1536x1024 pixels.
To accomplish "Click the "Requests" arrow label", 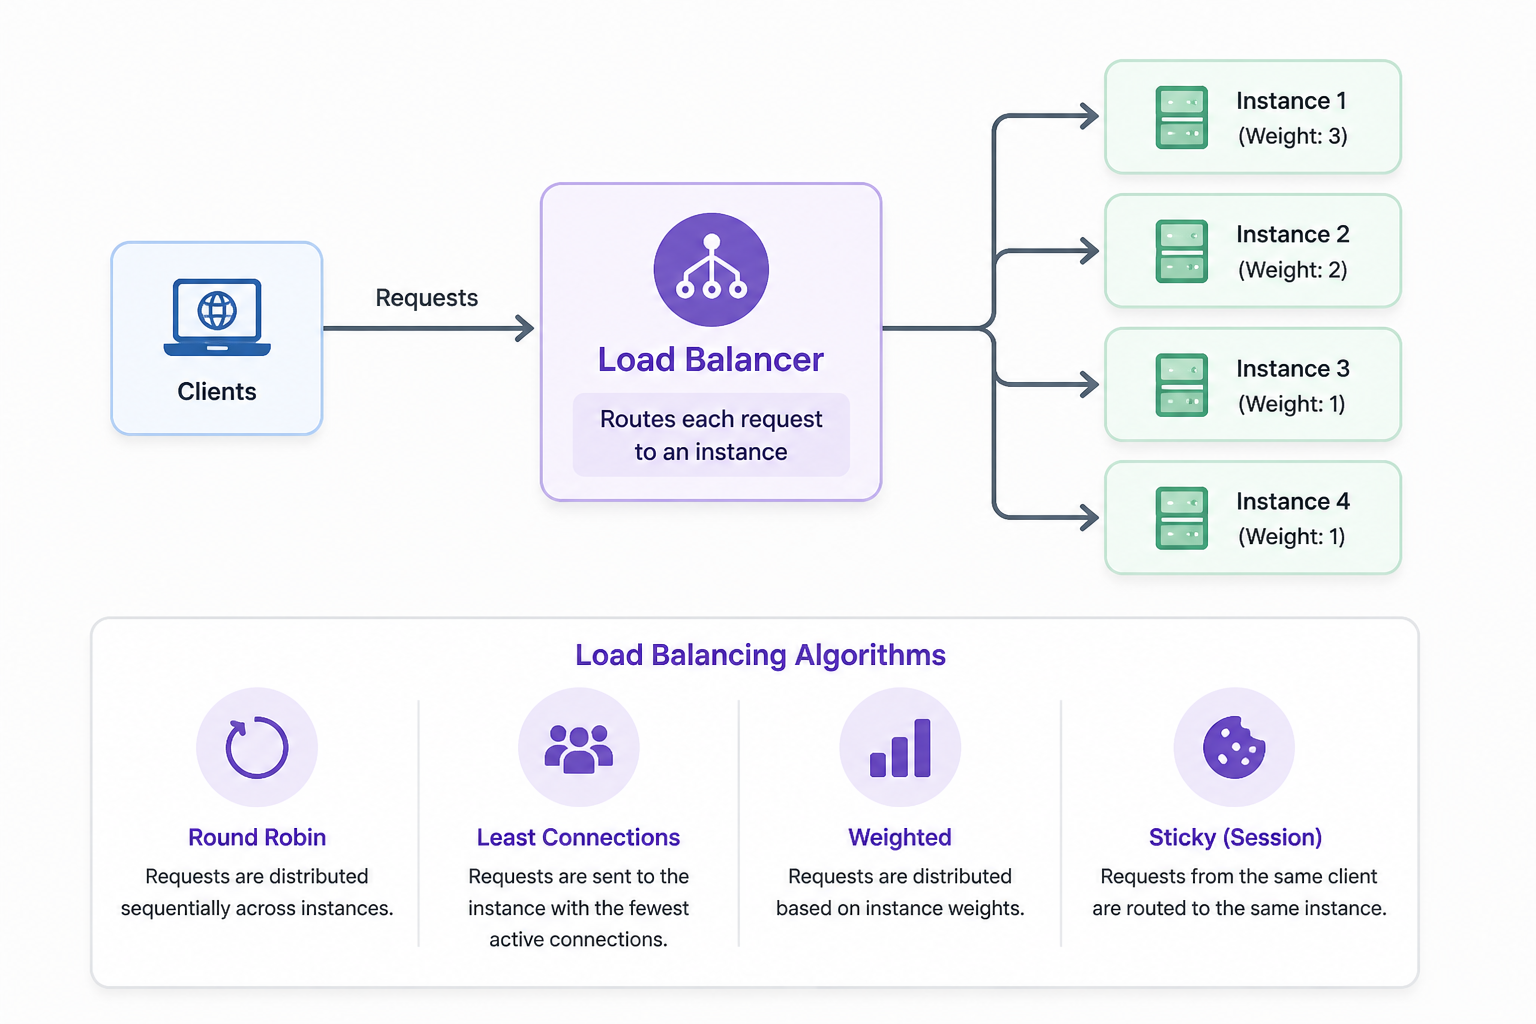I will 427,298.
